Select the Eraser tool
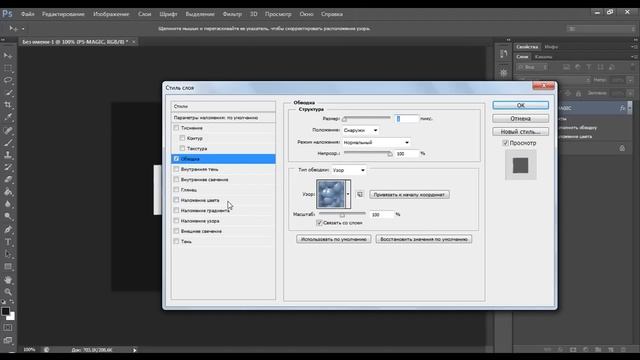640x360 pixels. [x=8, y=179]
